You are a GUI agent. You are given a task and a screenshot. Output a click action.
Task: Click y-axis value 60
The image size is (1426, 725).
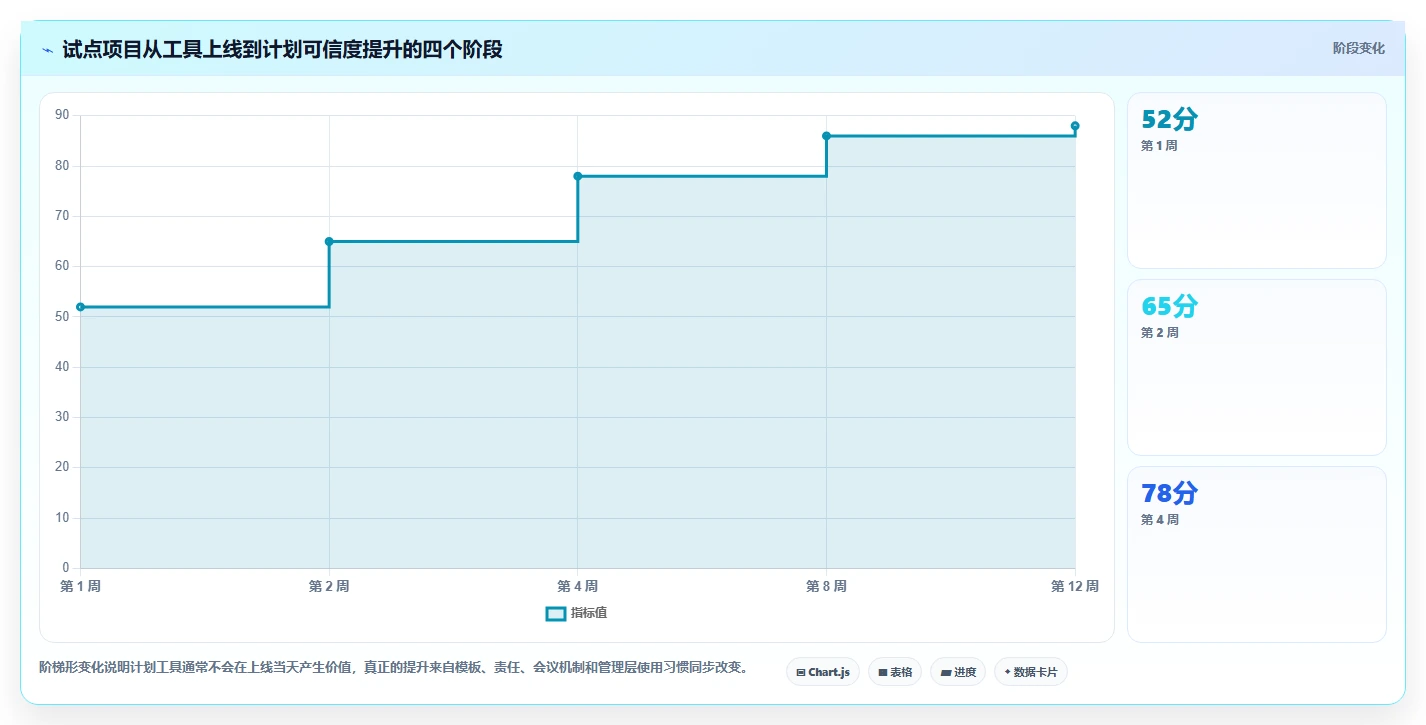tap(62, 266)
